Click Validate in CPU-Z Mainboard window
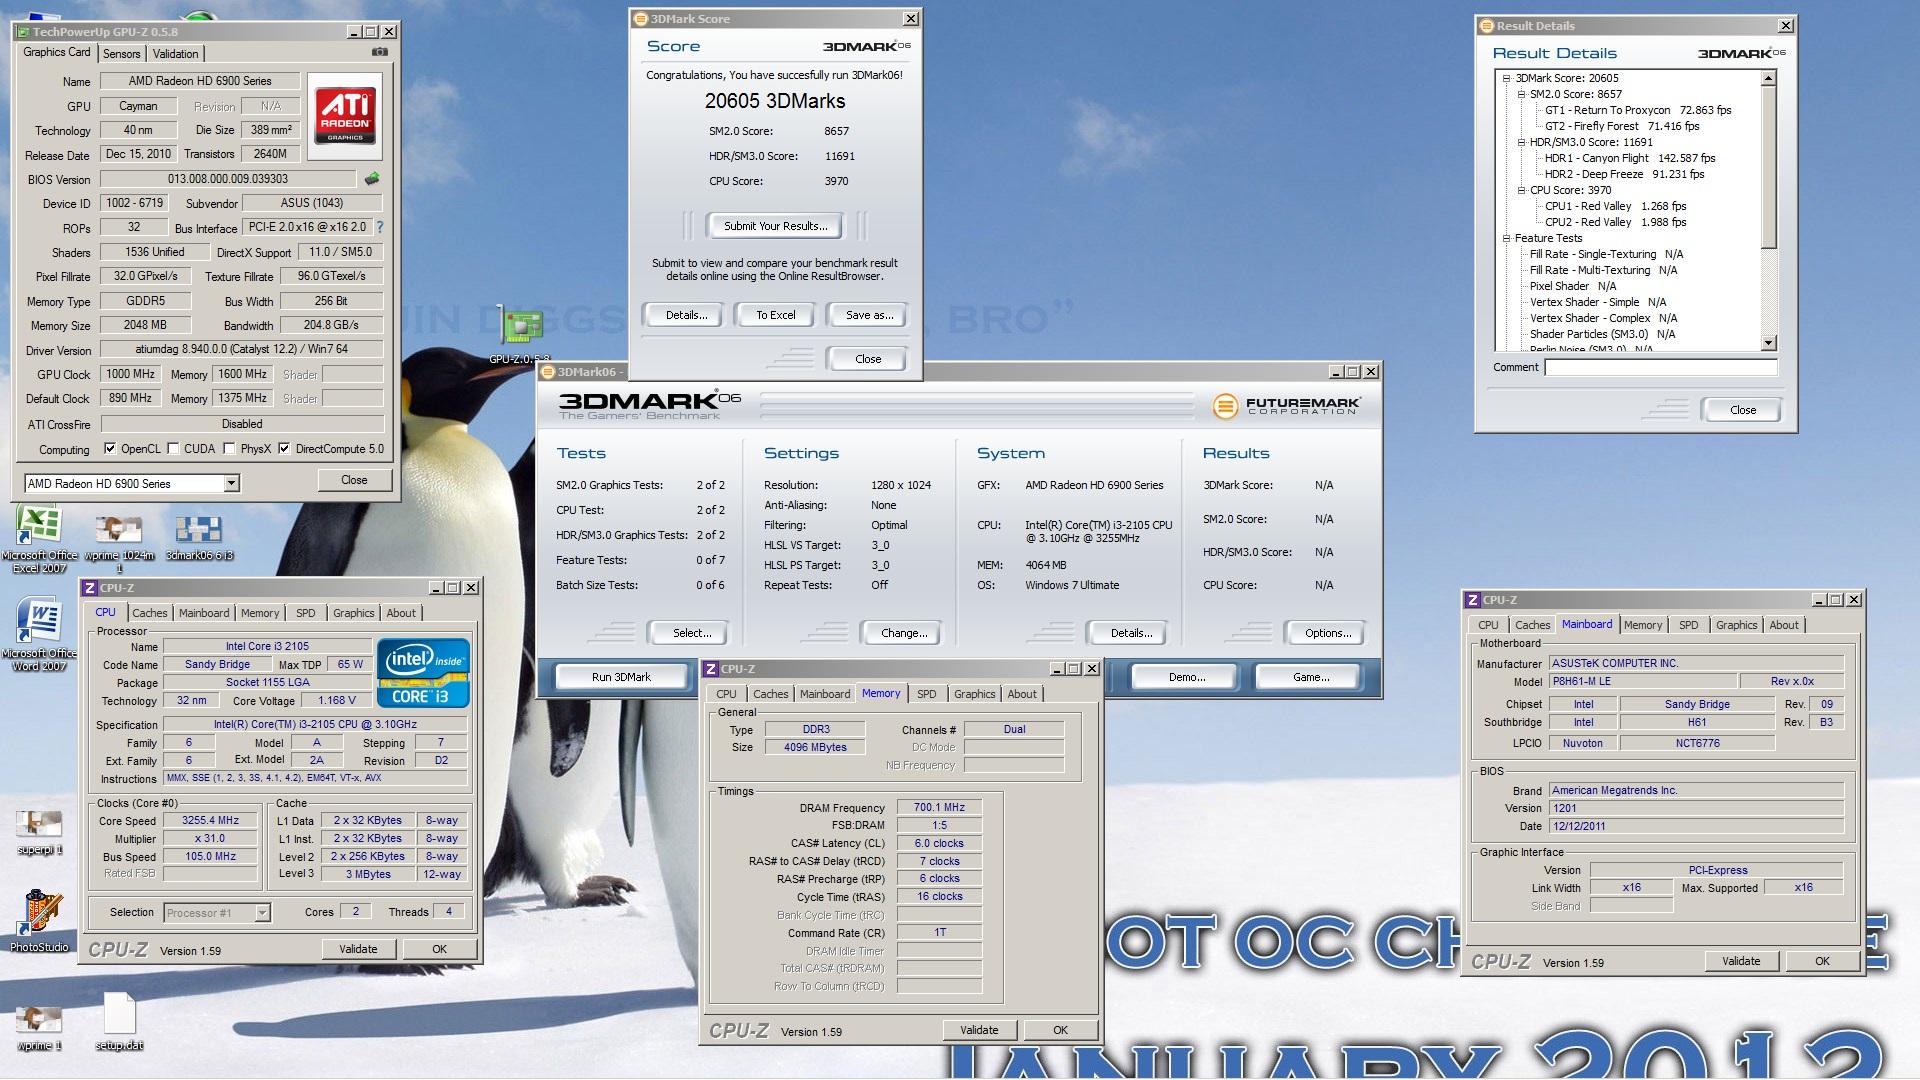This screenshot has width=1920, height=1080. [x=1741, y=961]
